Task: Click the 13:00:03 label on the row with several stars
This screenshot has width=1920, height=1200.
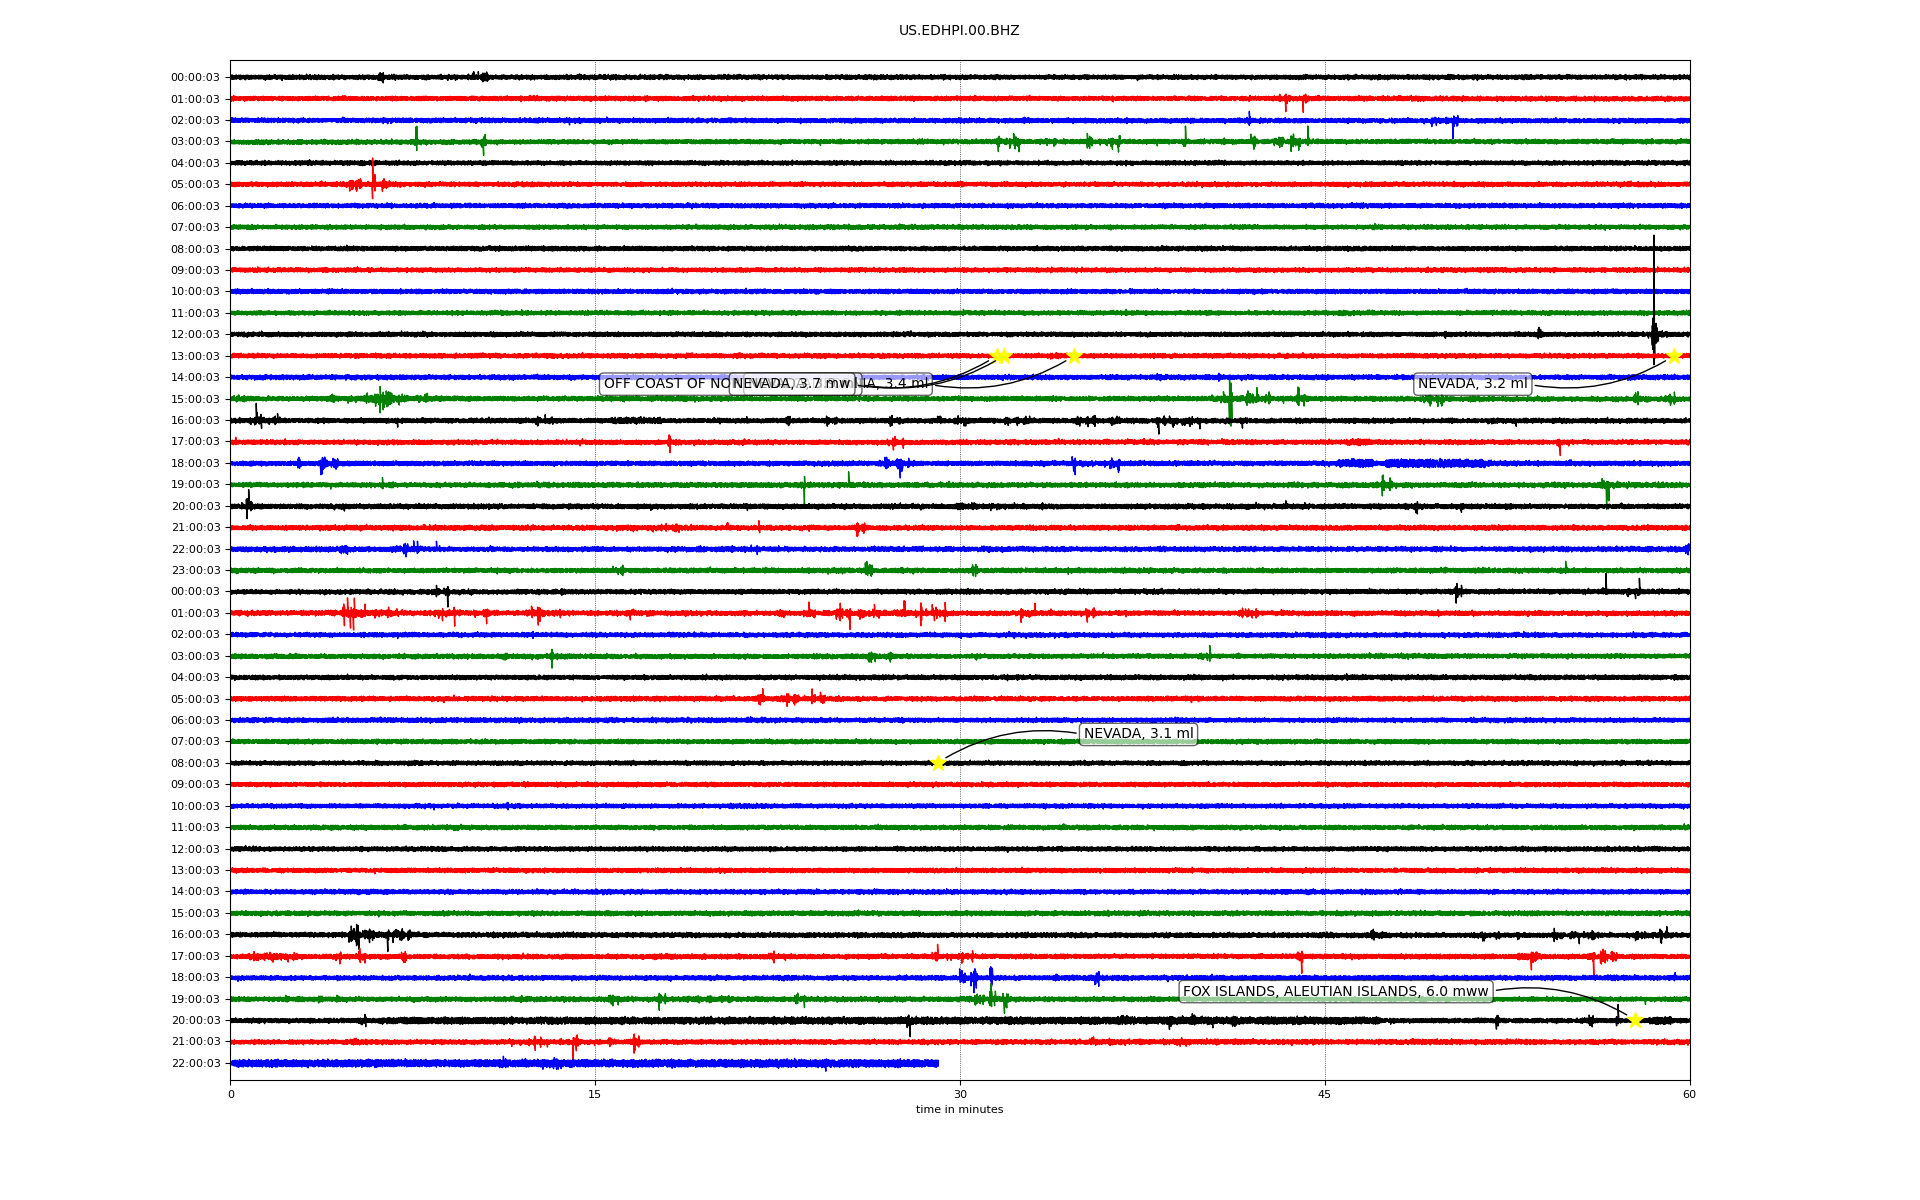Action: 195,357
